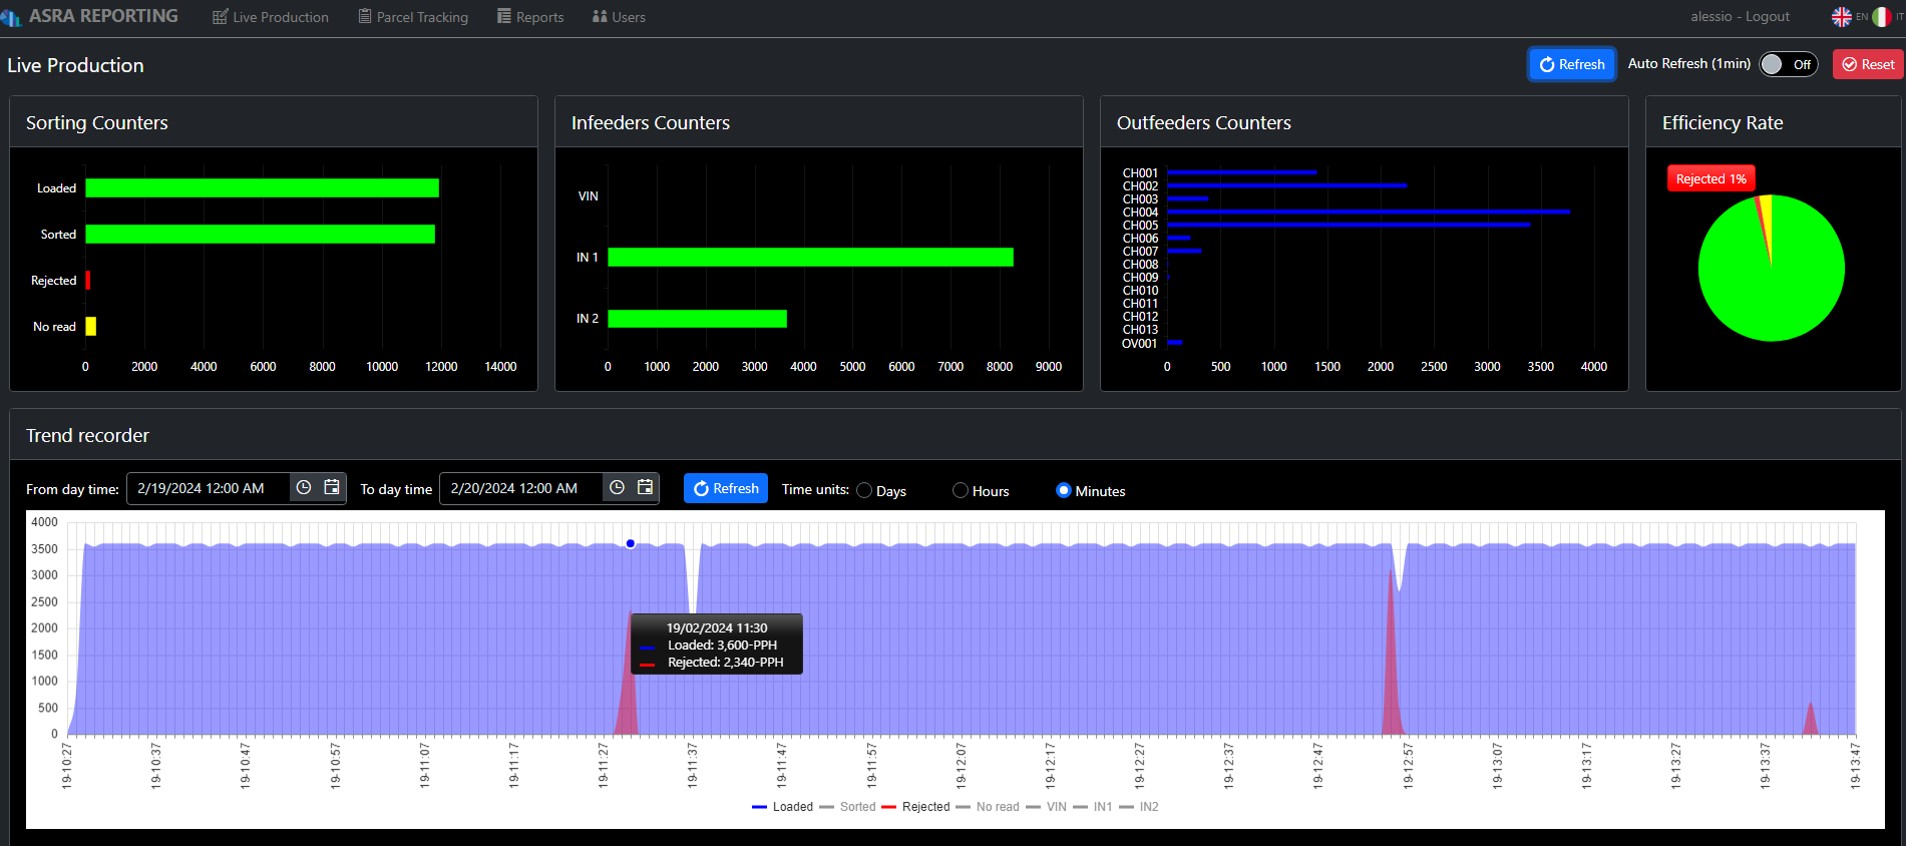1906x846 pixels.
Task: Click the Sorted green bar
Action: [260, 234]
